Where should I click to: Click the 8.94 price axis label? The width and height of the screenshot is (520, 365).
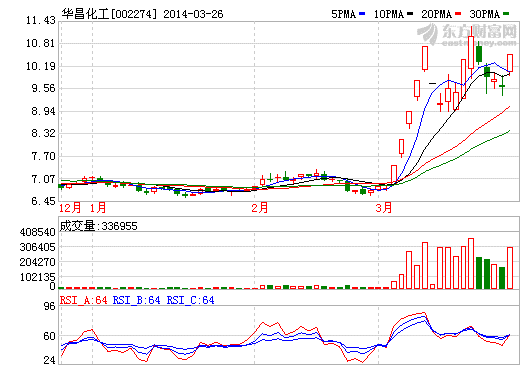[43, 111]
